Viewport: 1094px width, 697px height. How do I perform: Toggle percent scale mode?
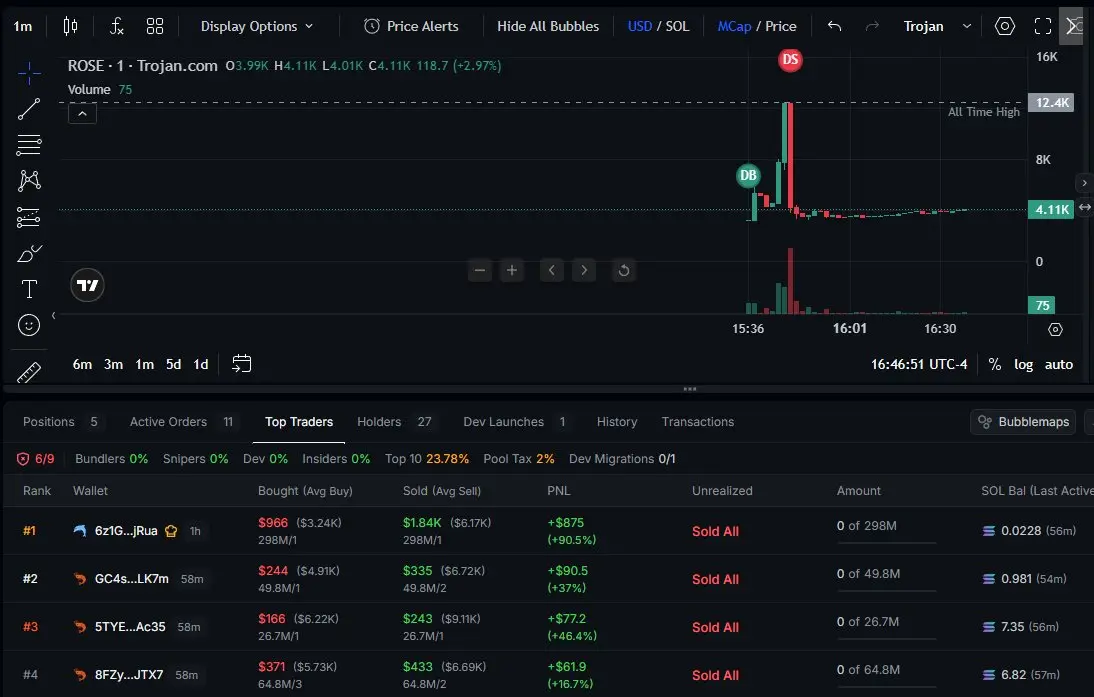coord(995,364)
